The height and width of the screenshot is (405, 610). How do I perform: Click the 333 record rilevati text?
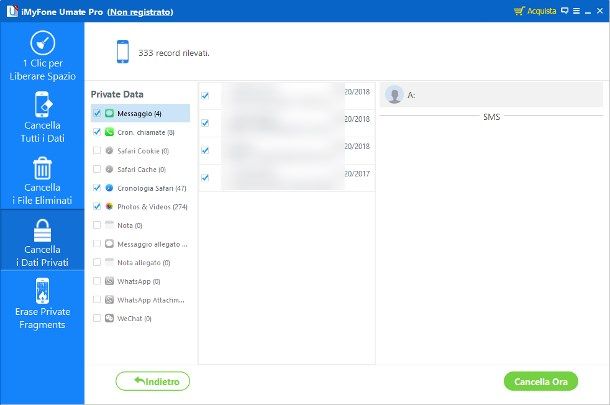(x=174, y=53)
